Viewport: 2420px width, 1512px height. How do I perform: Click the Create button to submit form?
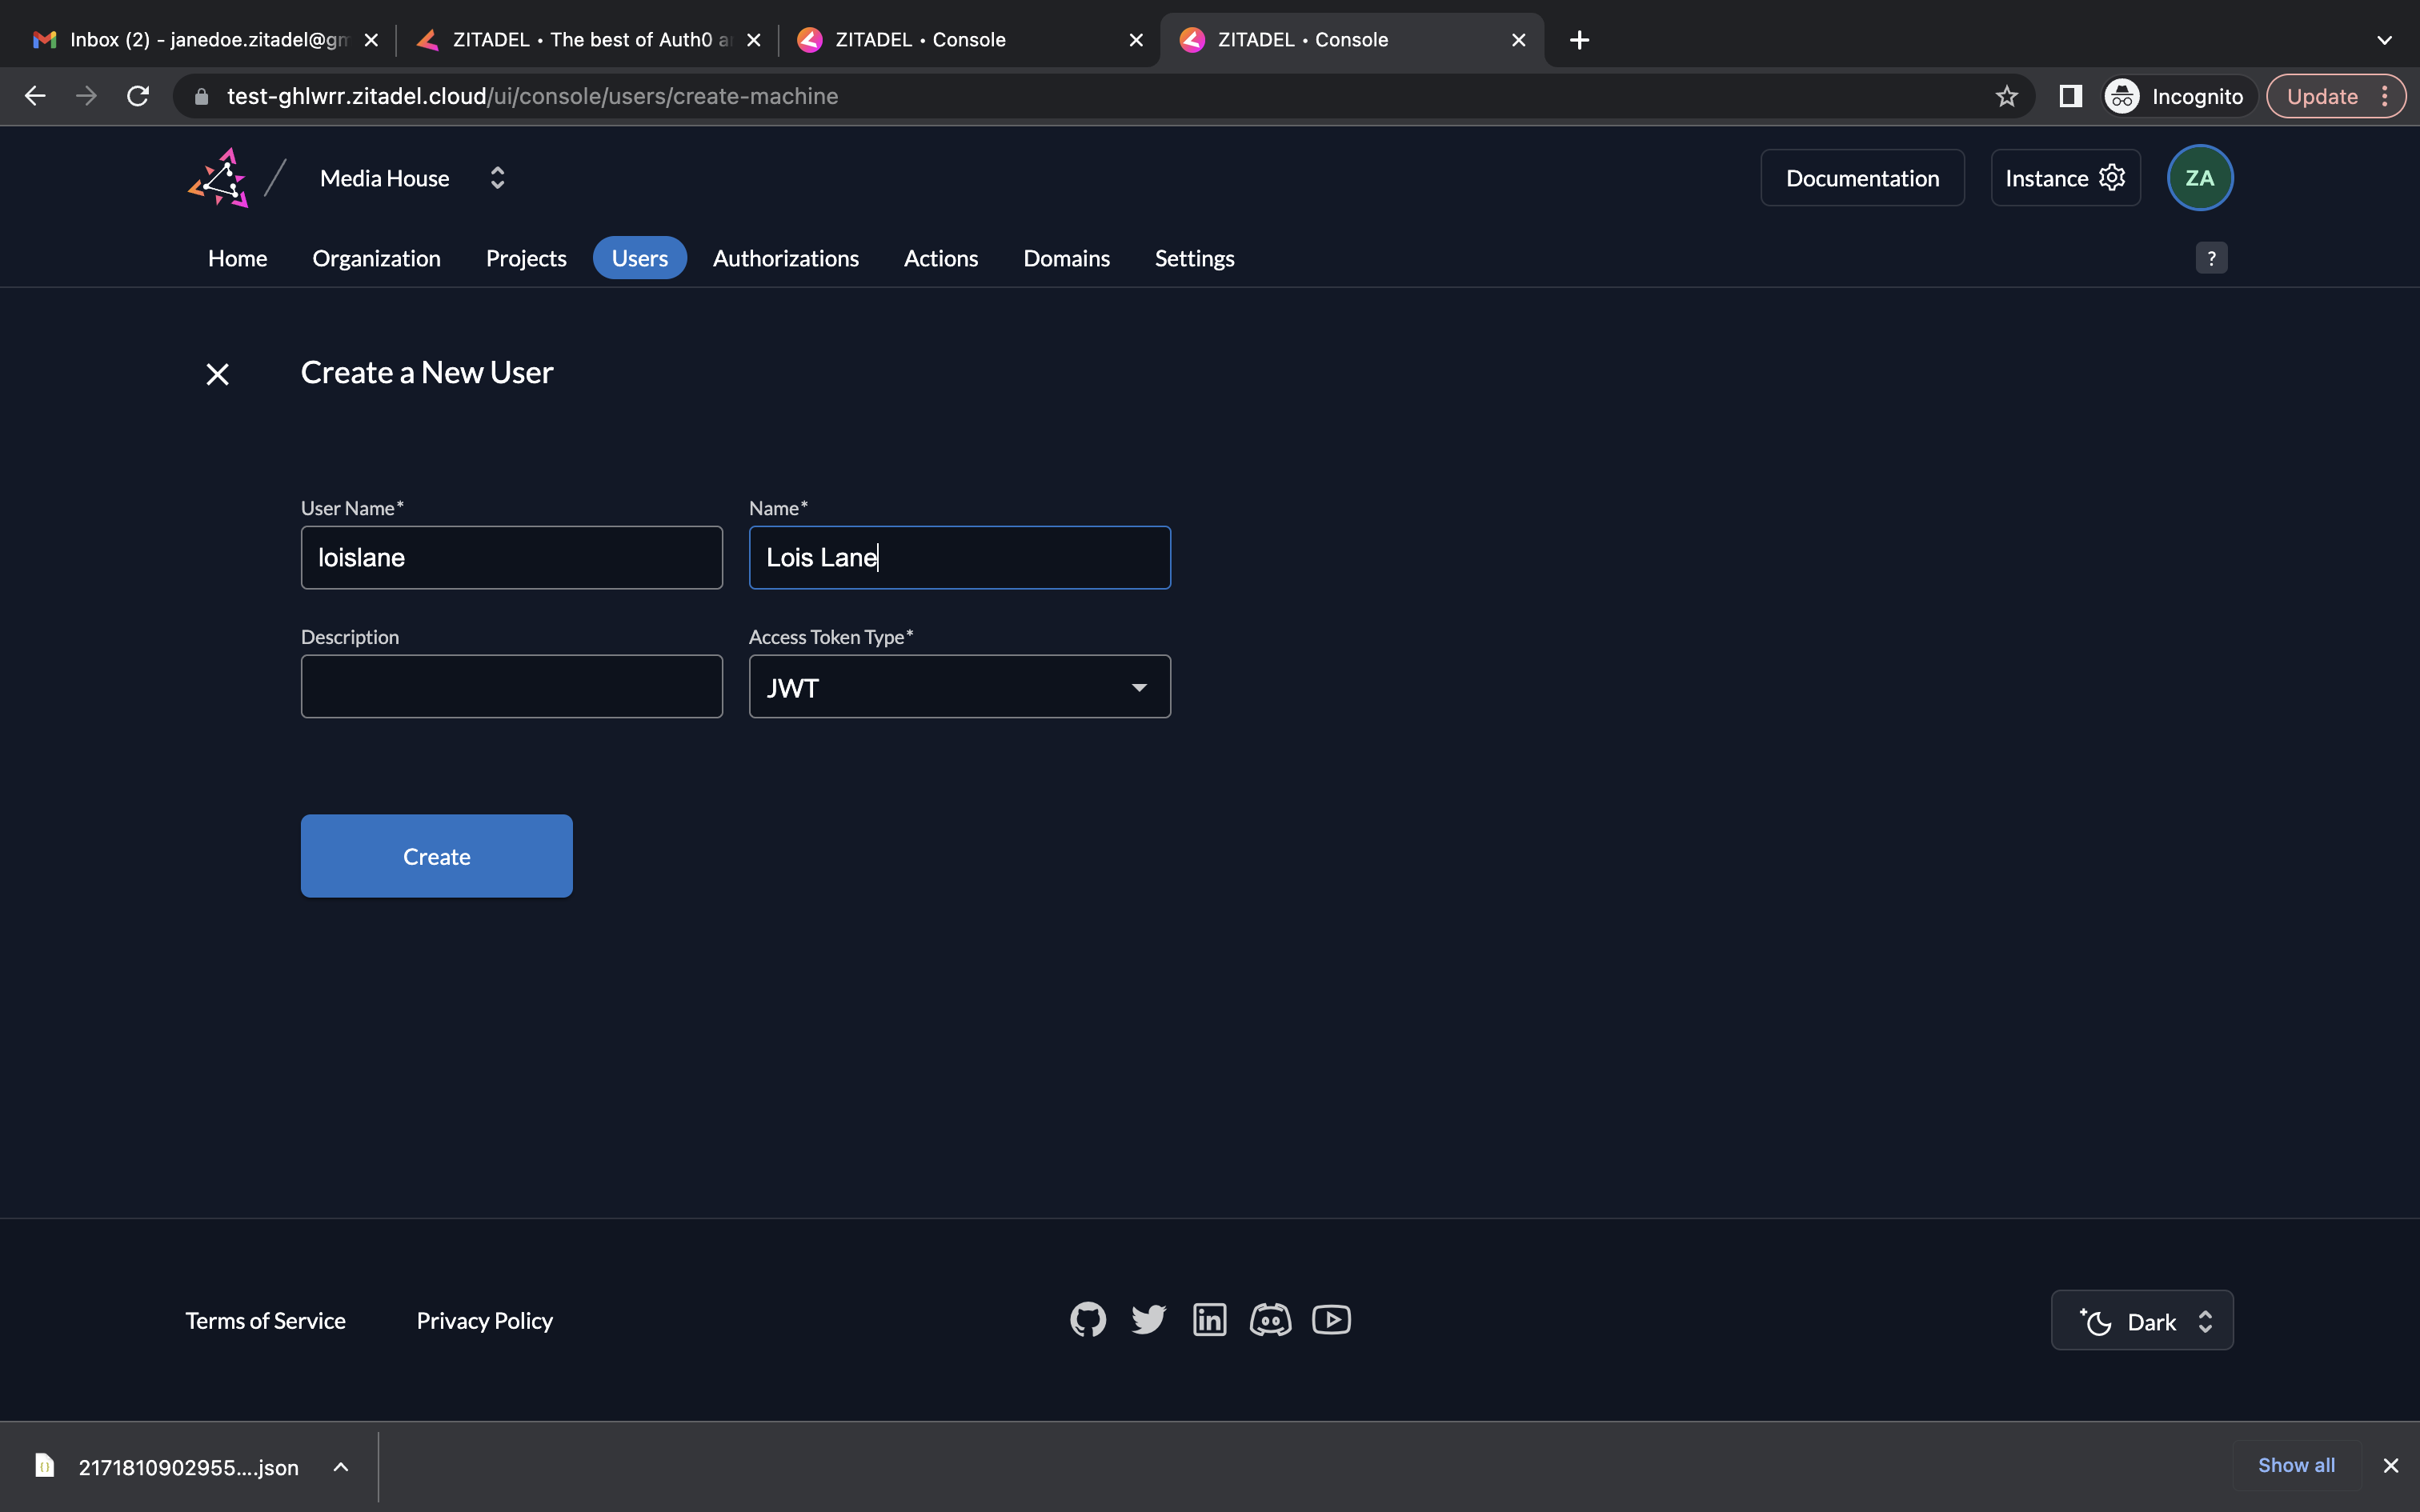[x=435, y=855]
